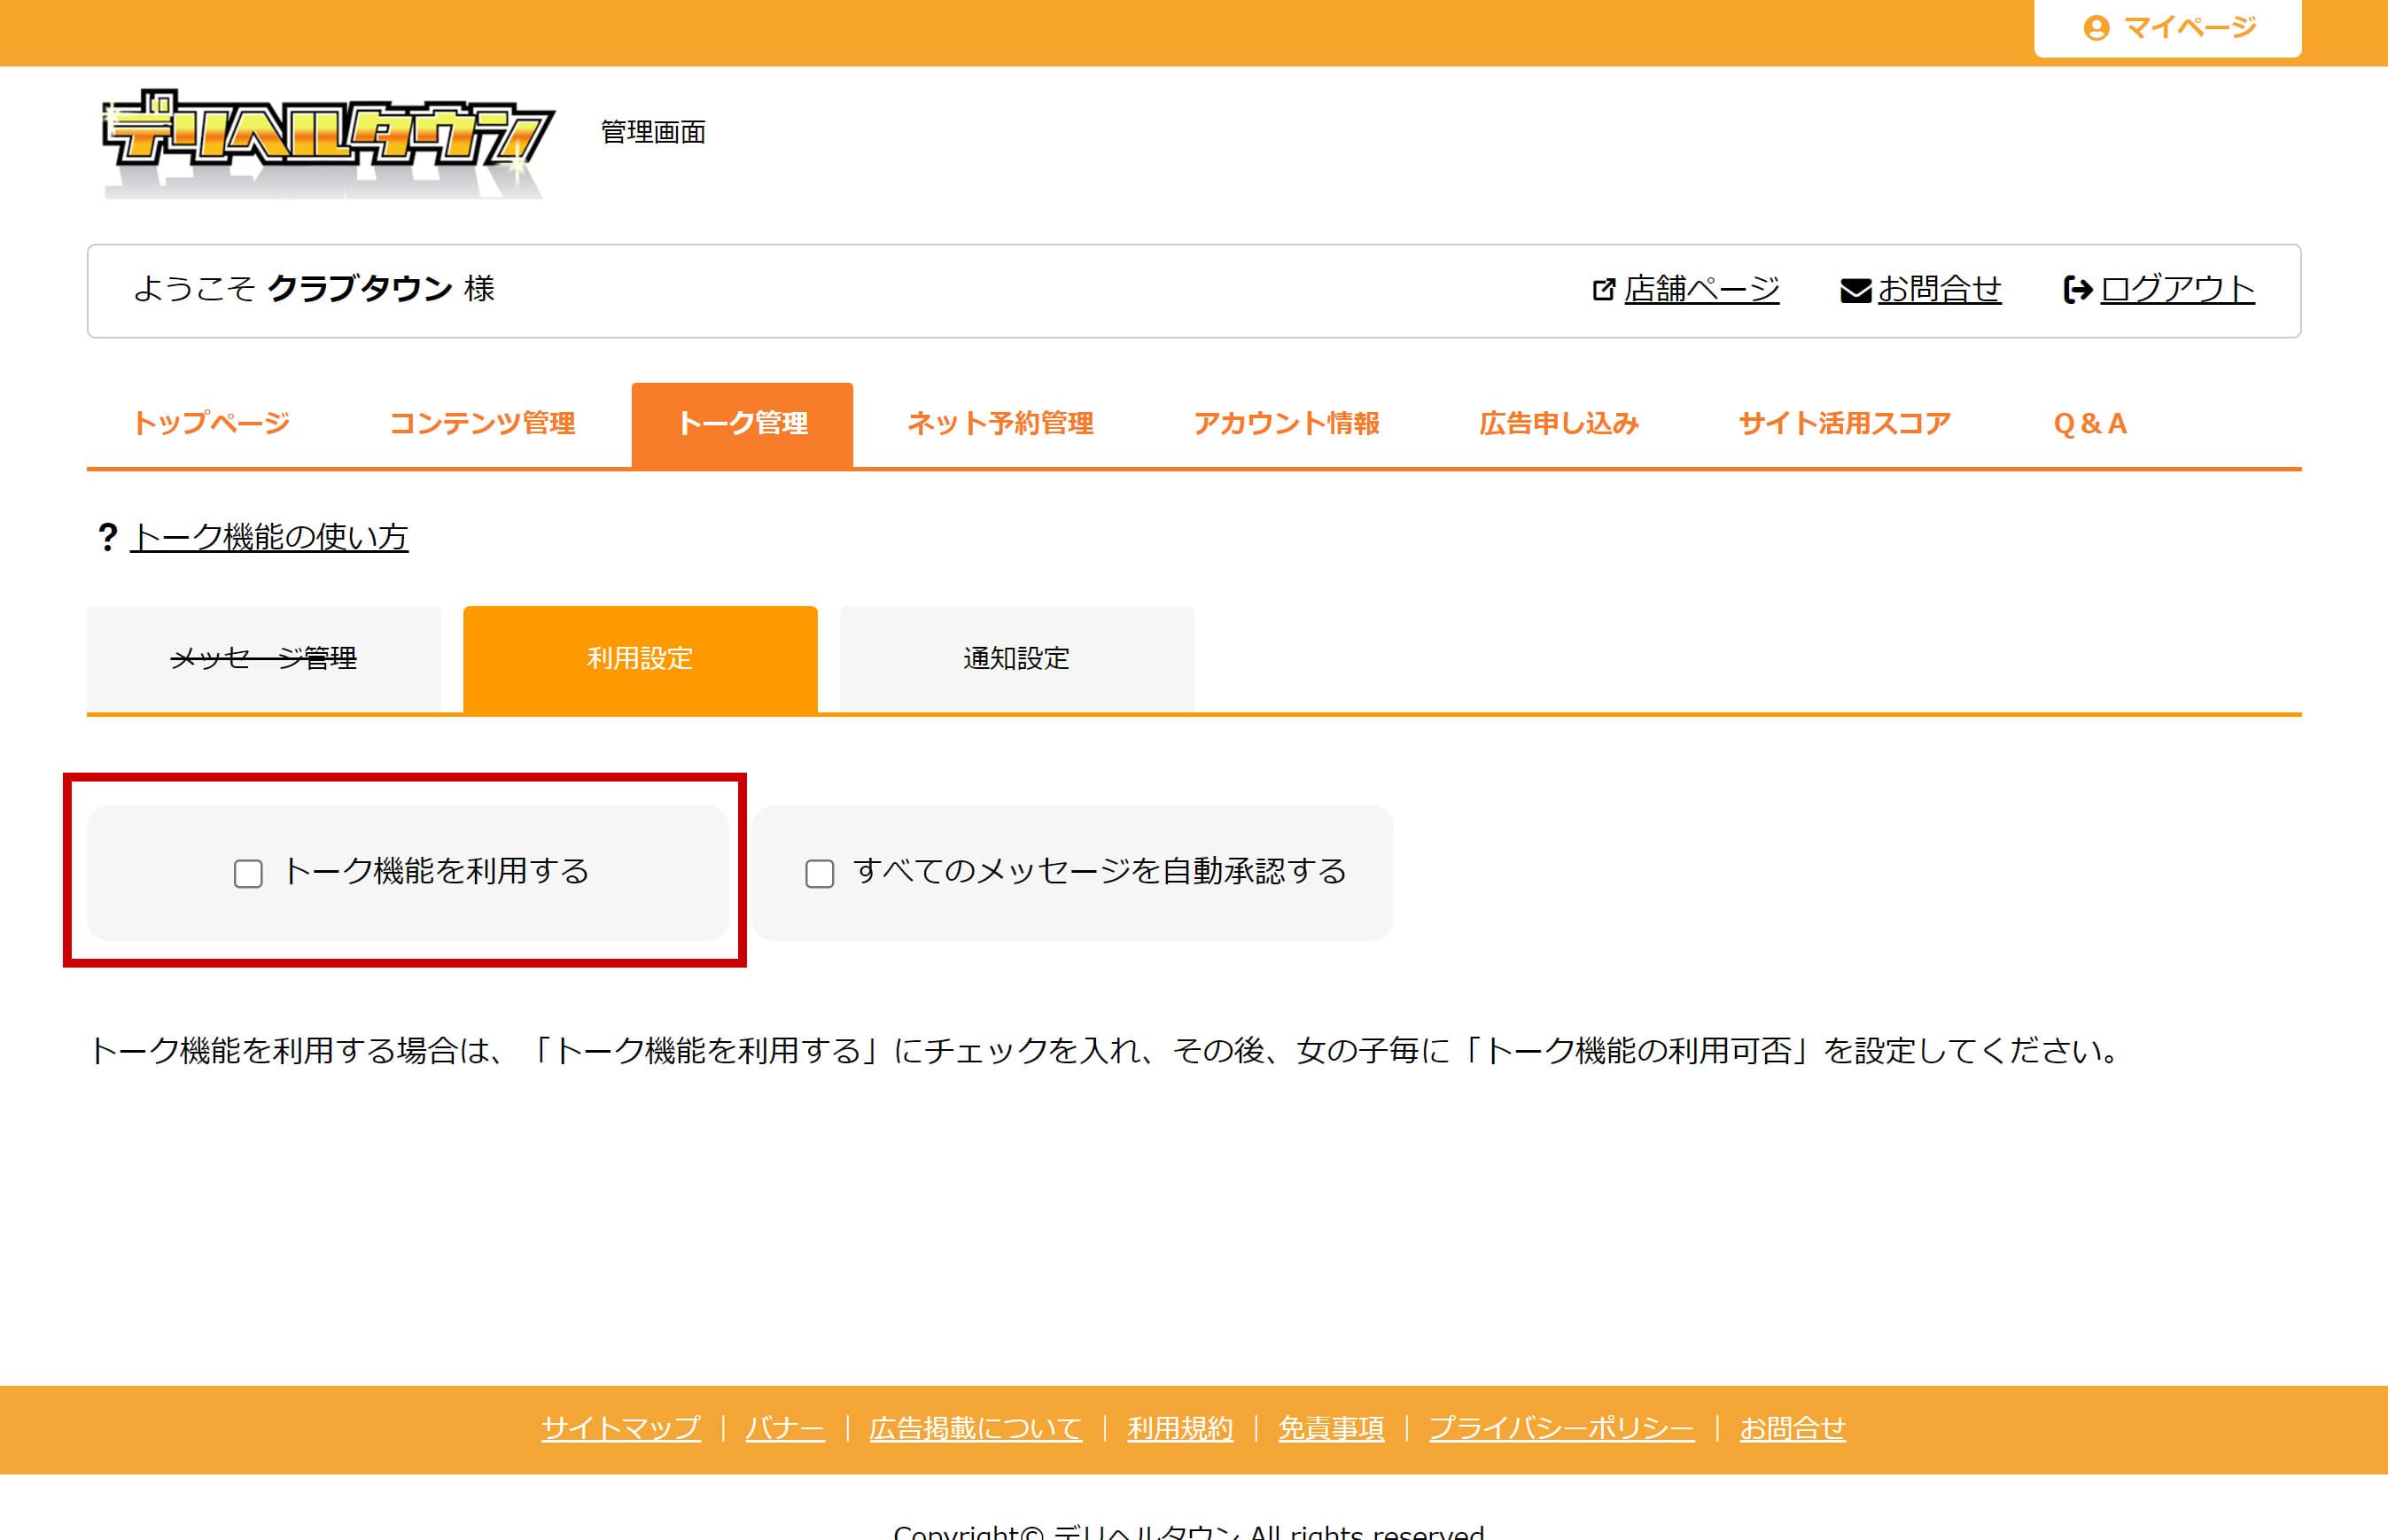The height and width of the screenshot is (1540, 2388).
Task: Click the external link icon beside 店舗ページ
Action: [x=1603, y=290]
